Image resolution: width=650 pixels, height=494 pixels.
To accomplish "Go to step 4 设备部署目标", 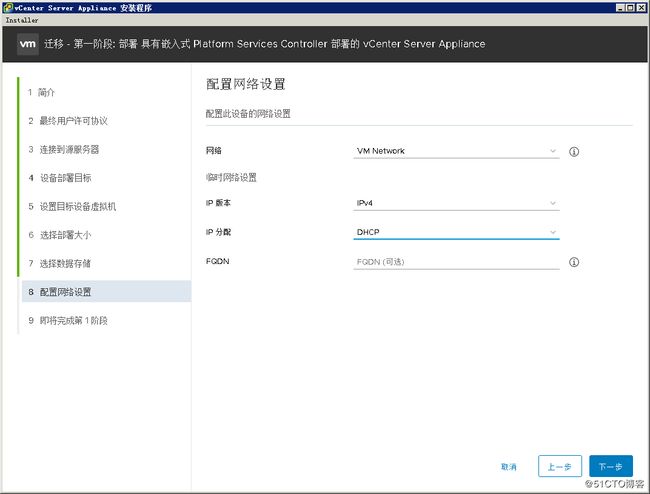I will 60,178.
